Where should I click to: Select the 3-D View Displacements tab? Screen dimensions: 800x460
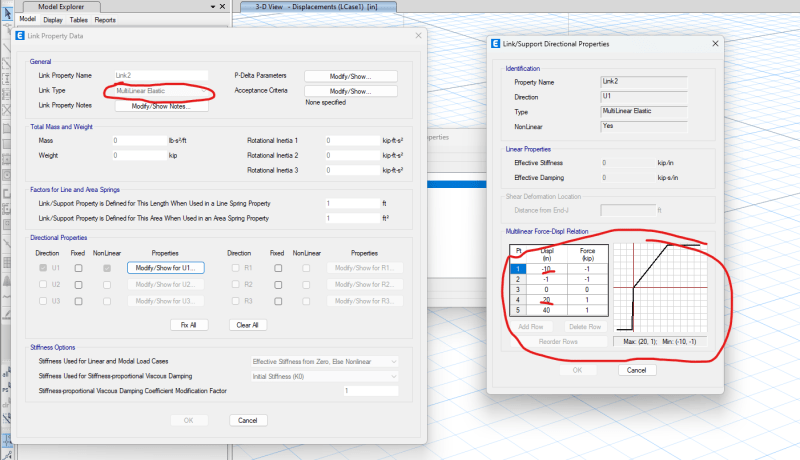coord(316,7)
